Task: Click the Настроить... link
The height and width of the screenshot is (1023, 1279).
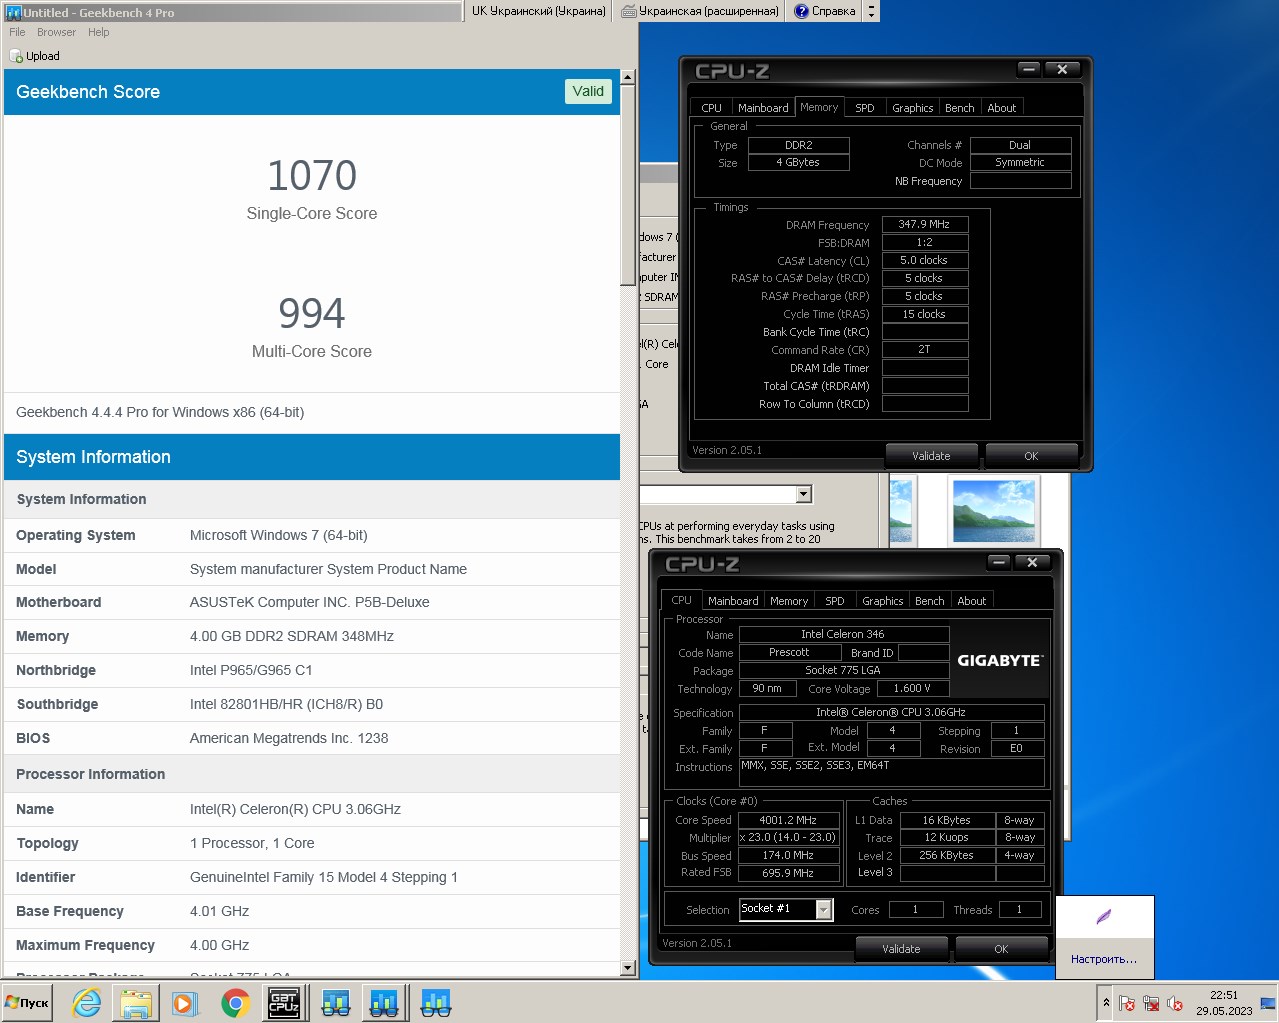Action: (x=1104, y=959)
